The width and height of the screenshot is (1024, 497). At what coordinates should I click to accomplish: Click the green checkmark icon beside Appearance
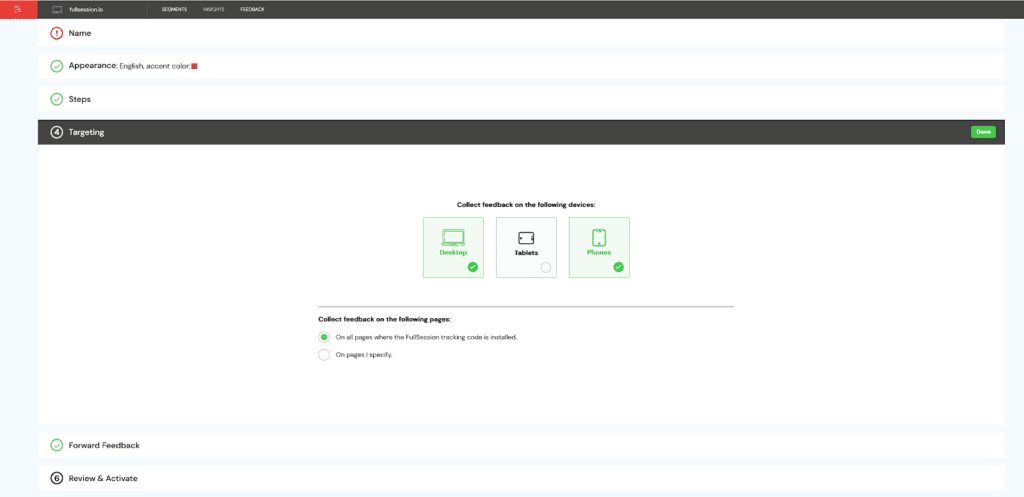click(57, 66)
